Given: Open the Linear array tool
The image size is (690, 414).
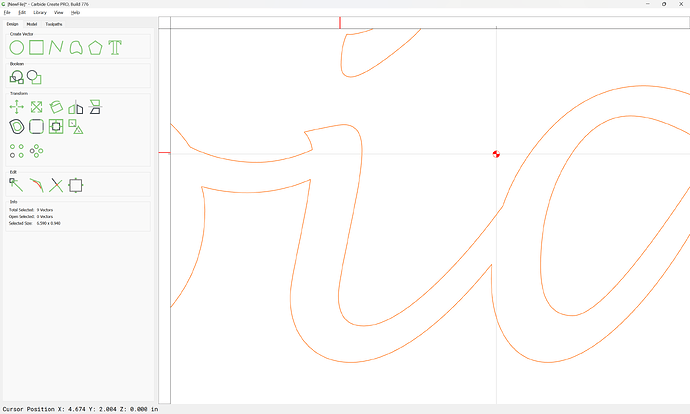Looking at the screenshot, I should pos(17,150).
